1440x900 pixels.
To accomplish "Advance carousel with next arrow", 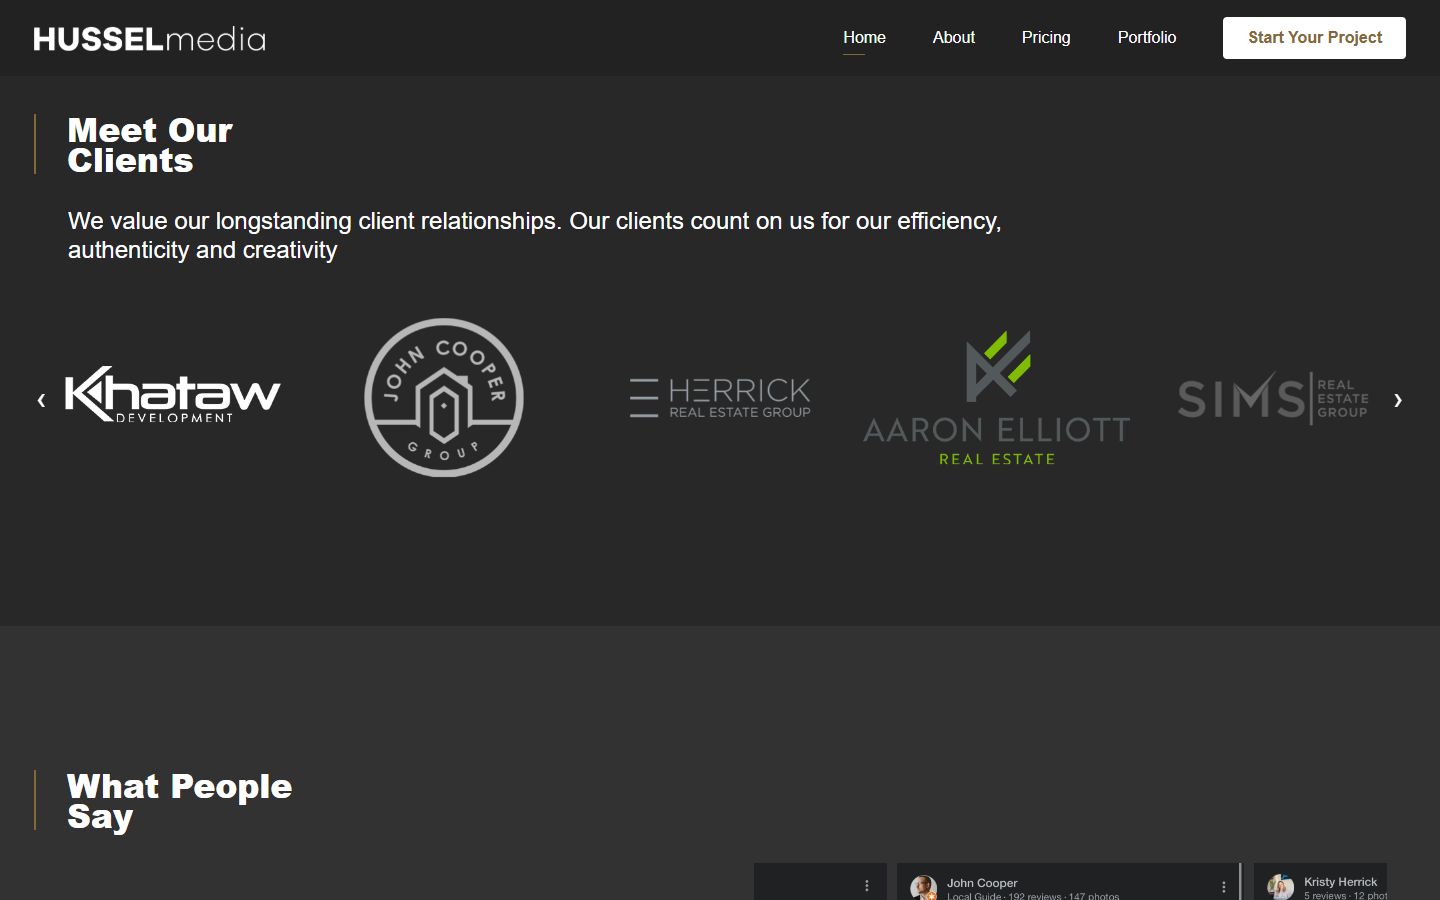I will (1398, 400).
